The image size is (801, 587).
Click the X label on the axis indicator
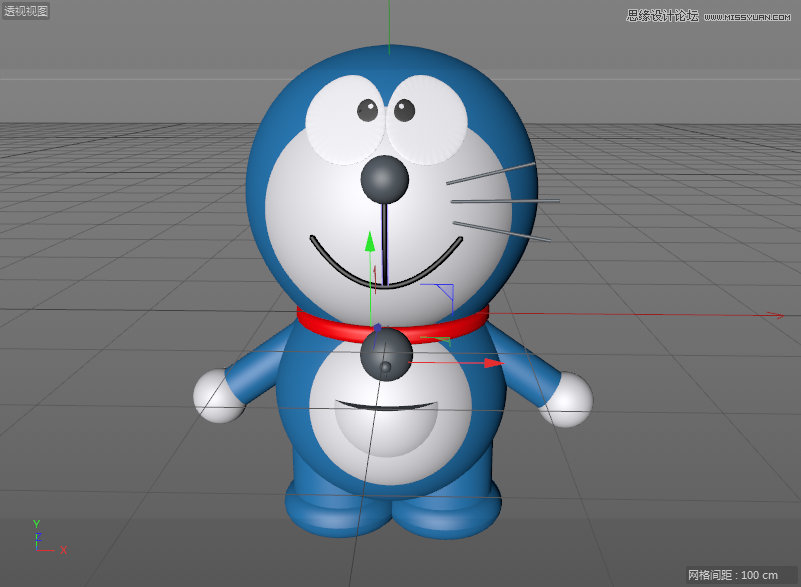(x=62, y=549)
